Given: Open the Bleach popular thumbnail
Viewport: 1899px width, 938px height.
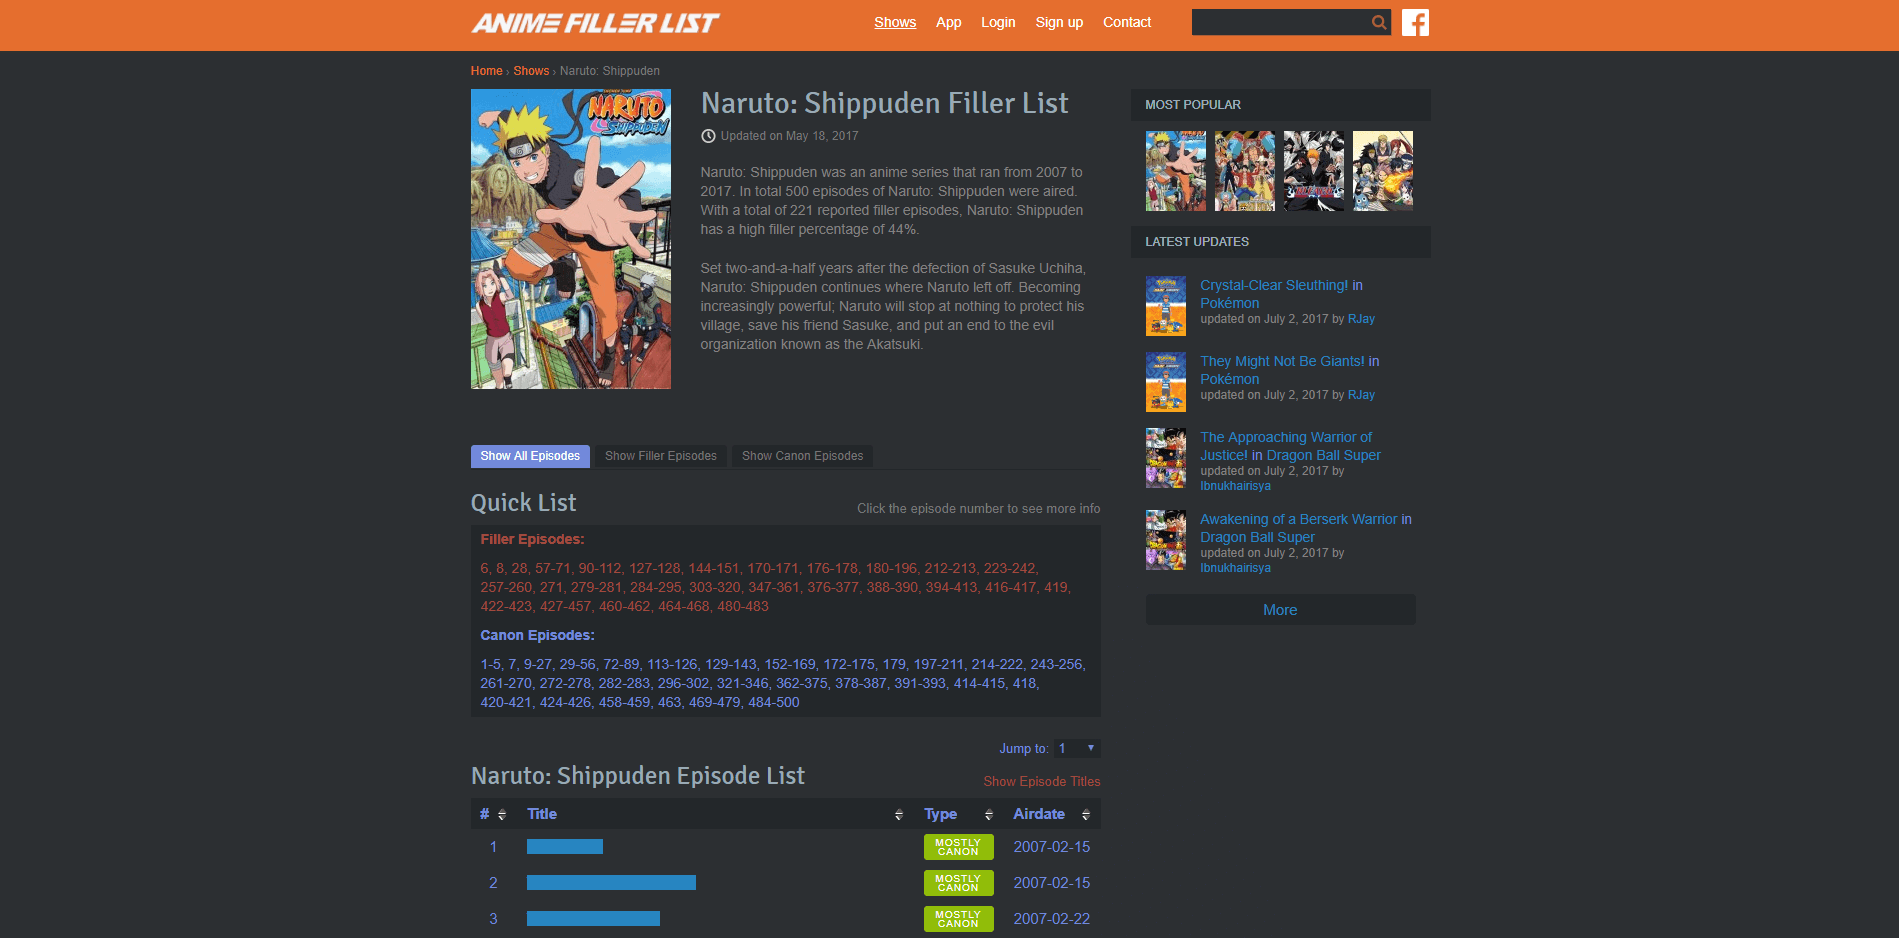Looking at the screenshot, I should [1314, 171].
